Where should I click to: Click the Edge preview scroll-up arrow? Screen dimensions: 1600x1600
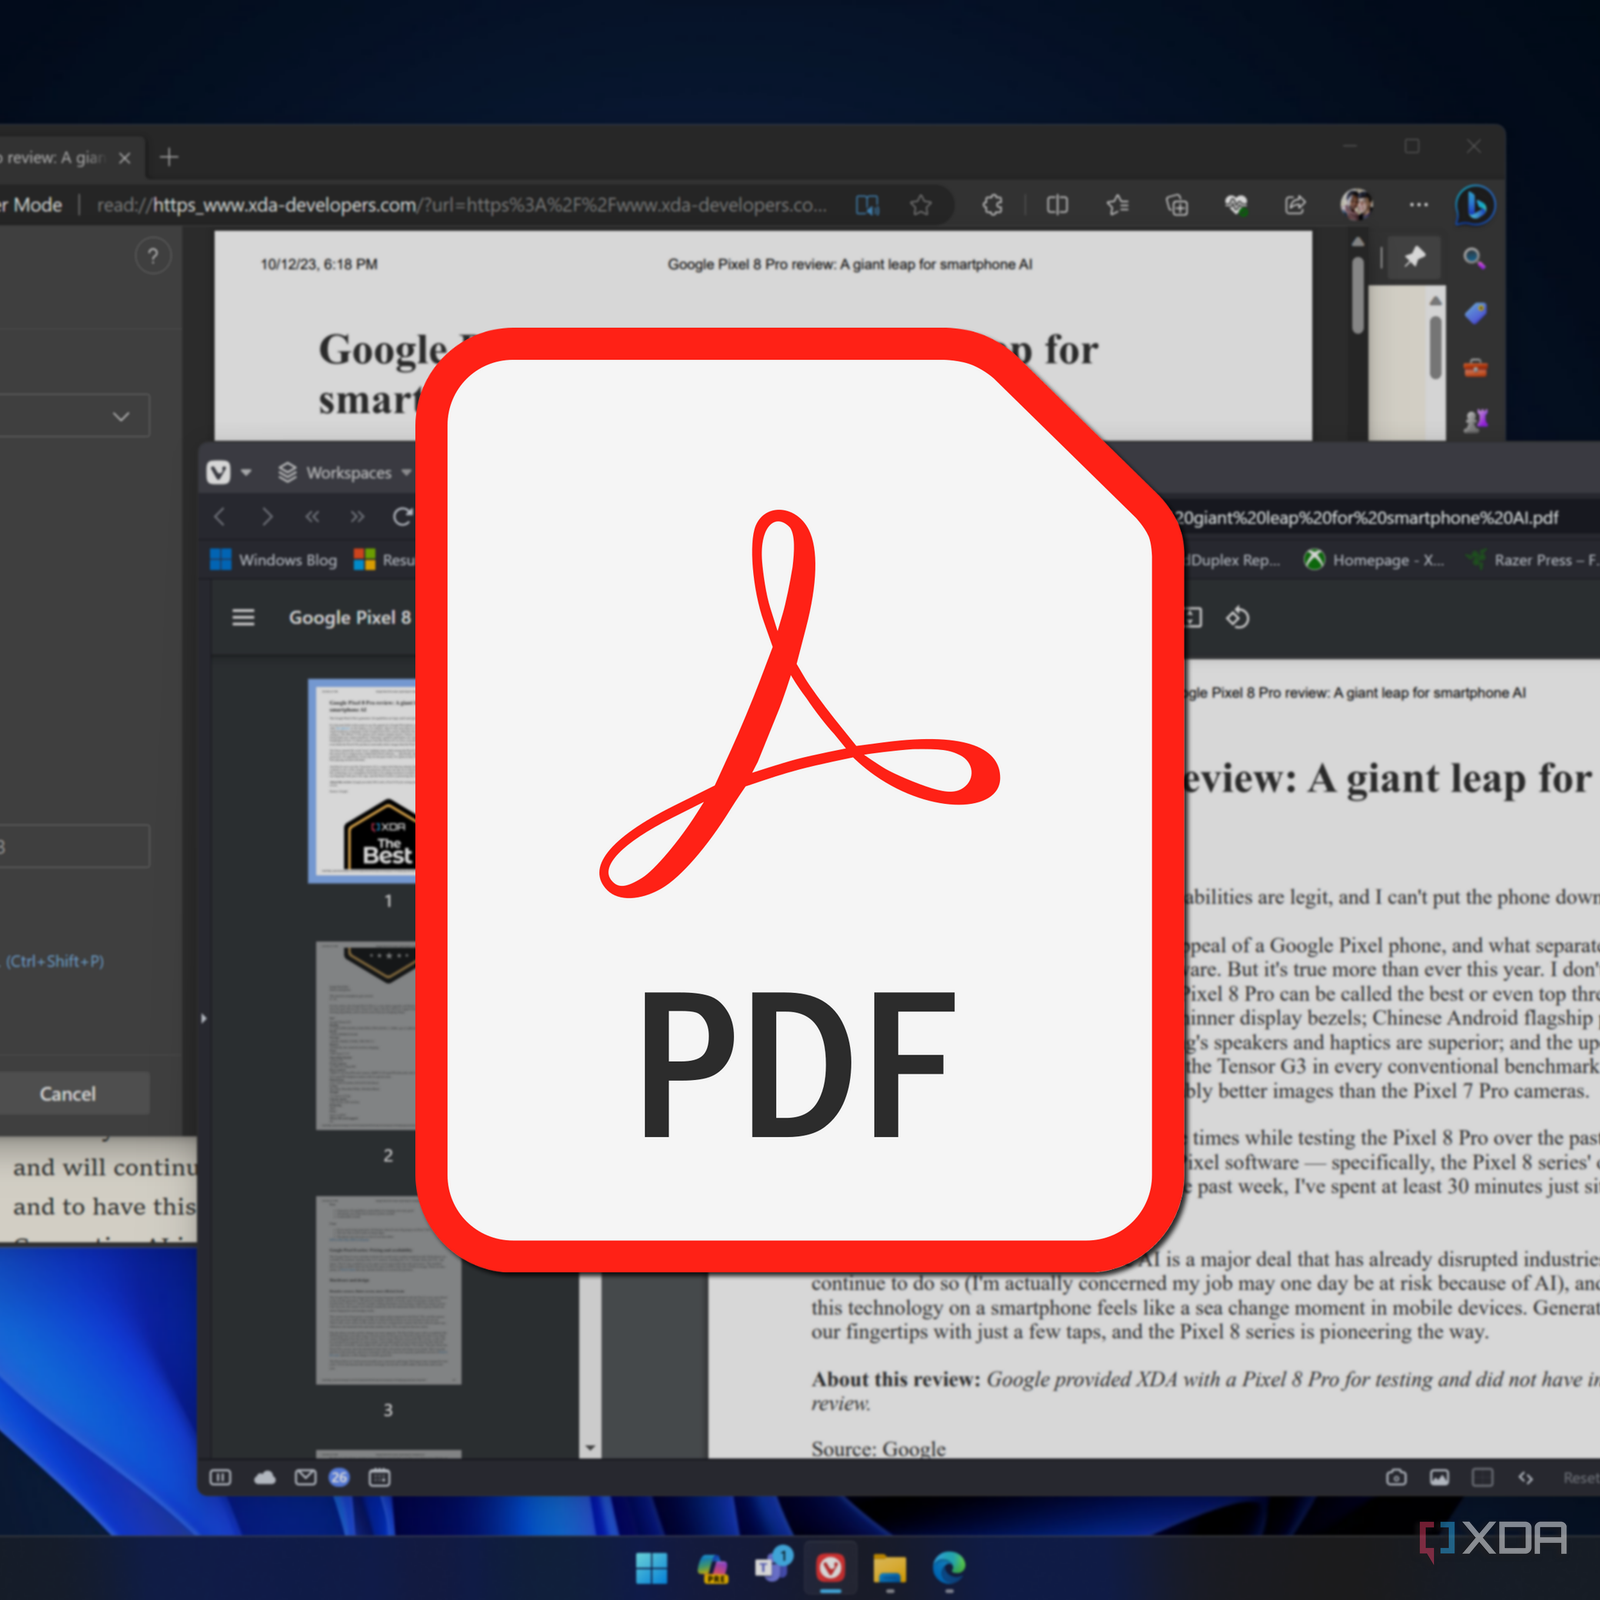click(x=1357, y=242)
